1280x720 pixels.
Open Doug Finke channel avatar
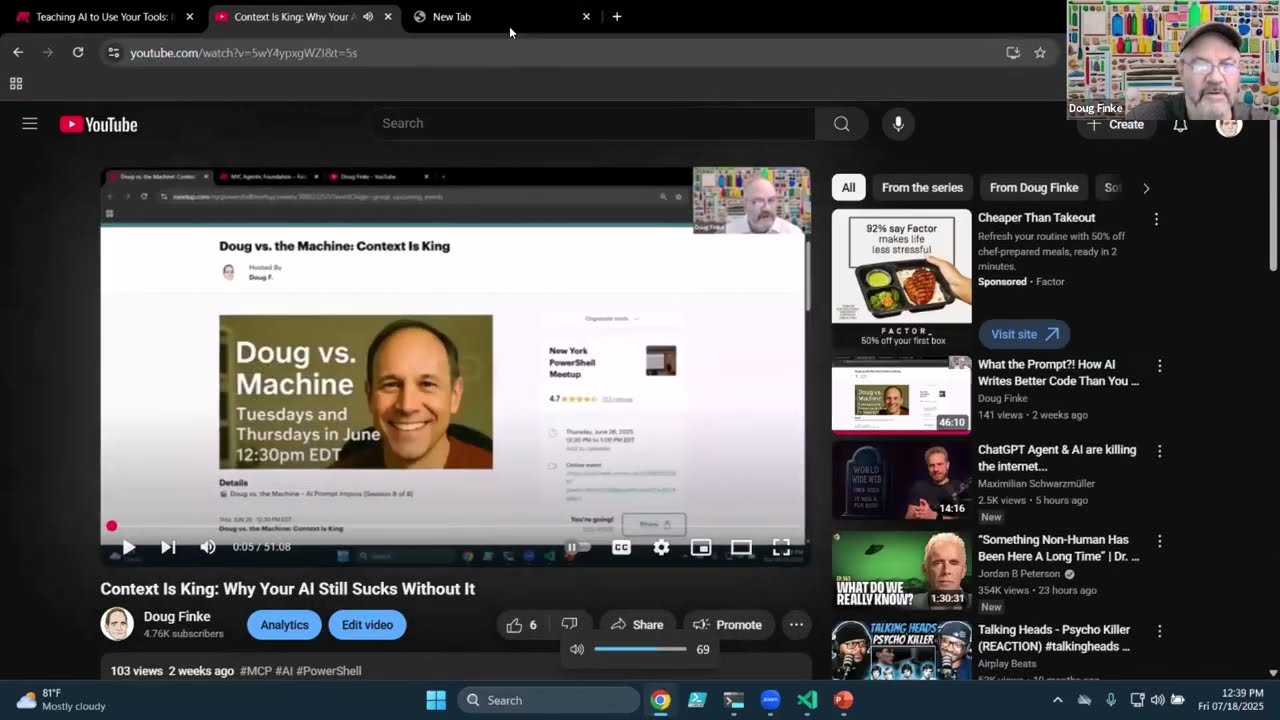pyautogui.click(x=117, y=624)
